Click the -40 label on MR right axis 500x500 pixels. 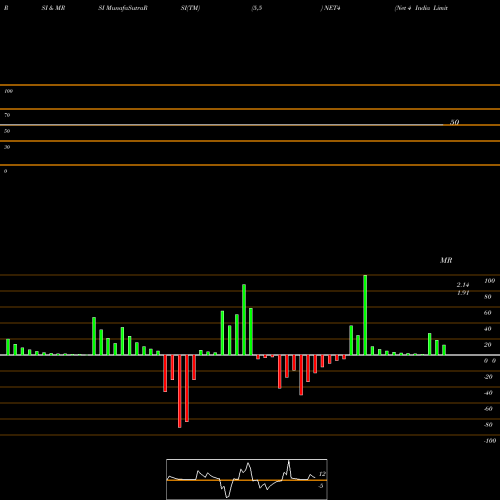click(x=488, y=393)
